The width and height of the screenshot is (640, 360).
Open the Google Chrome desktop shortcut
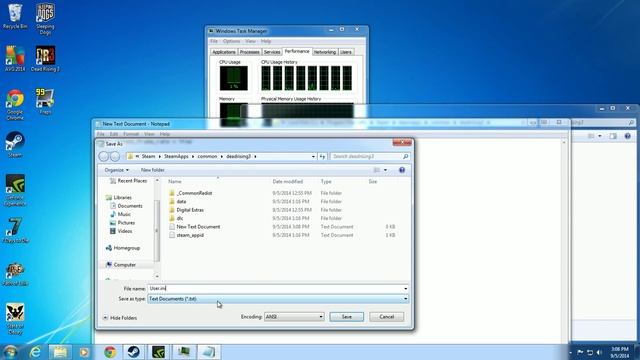[x=15, y=105]
